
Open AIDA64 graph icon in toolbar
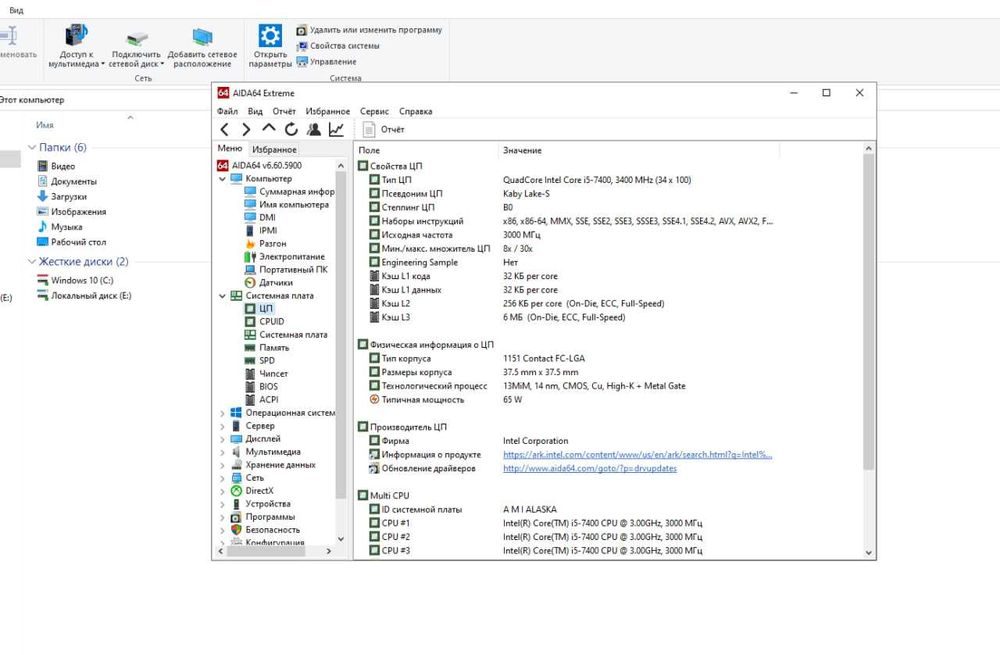coord(336,129)
